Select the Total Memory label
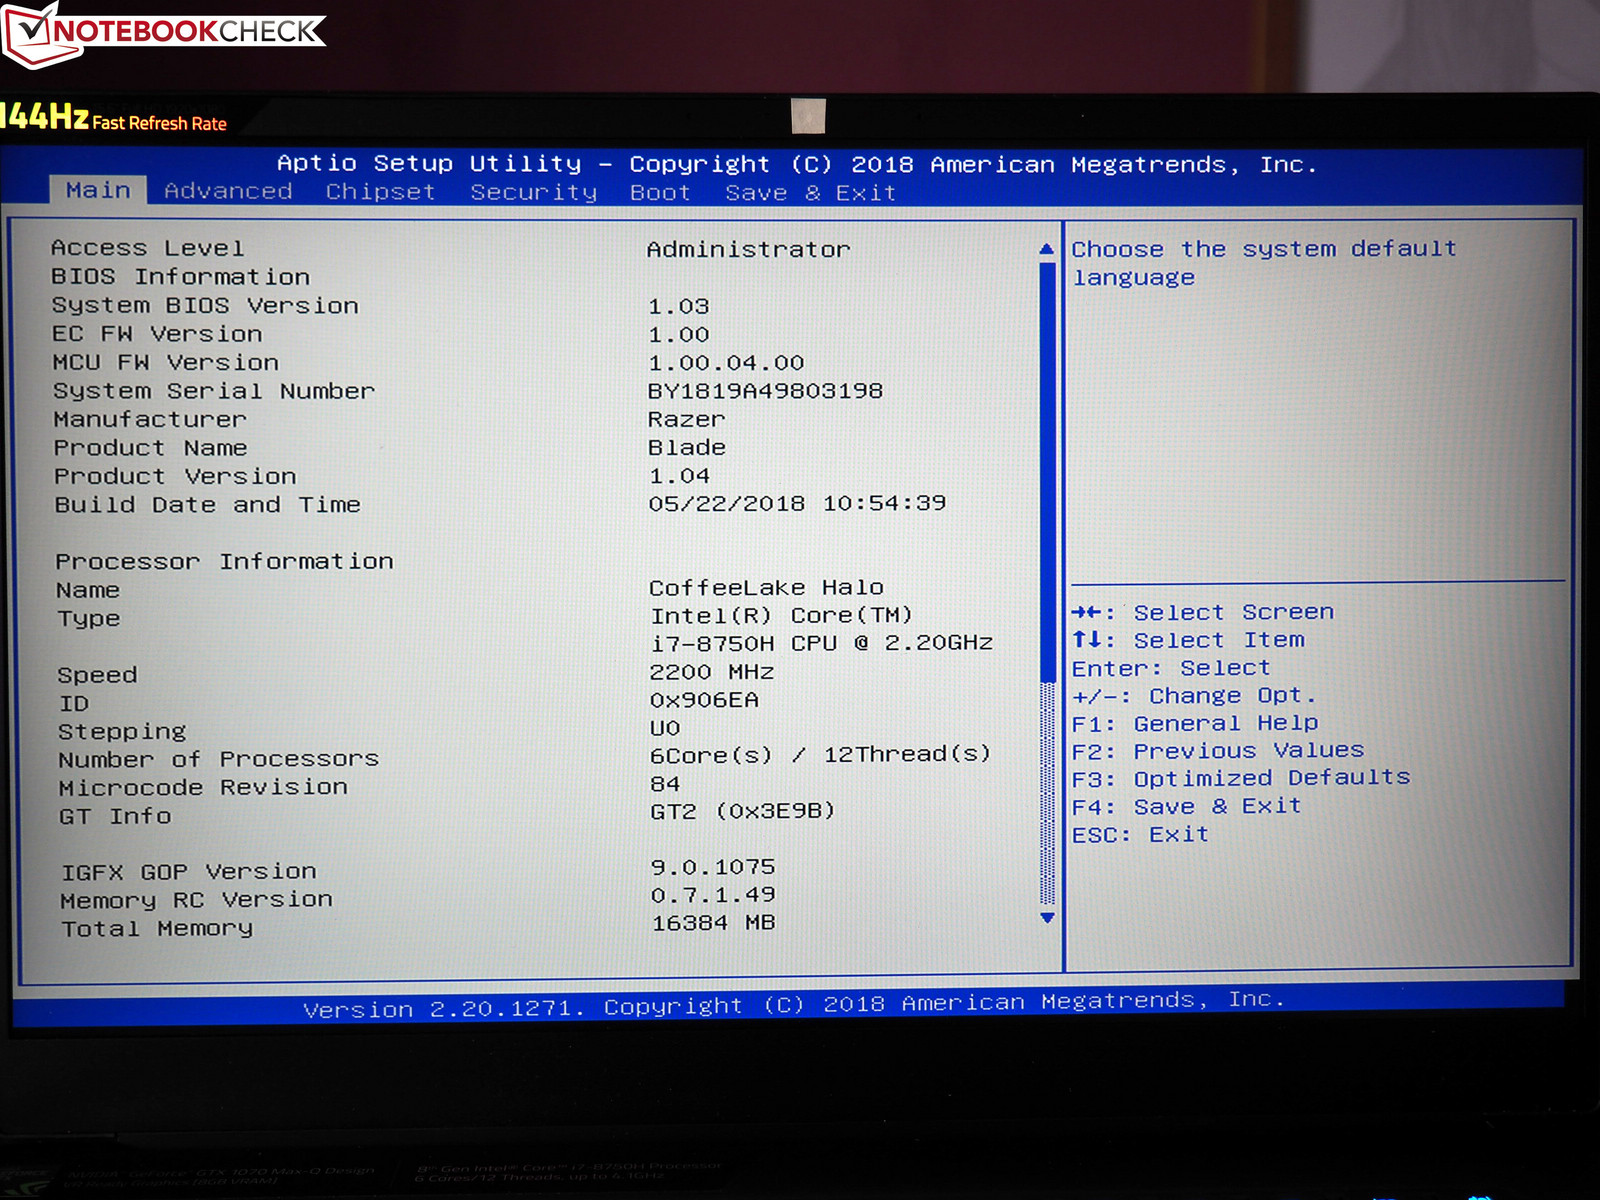 pos(157,929)
